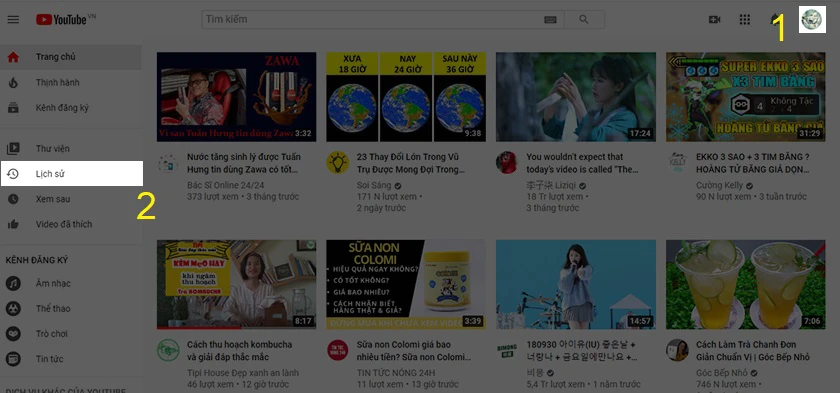Open Soi Sáng channel name
840x393 pixels.
coord(375,185)
